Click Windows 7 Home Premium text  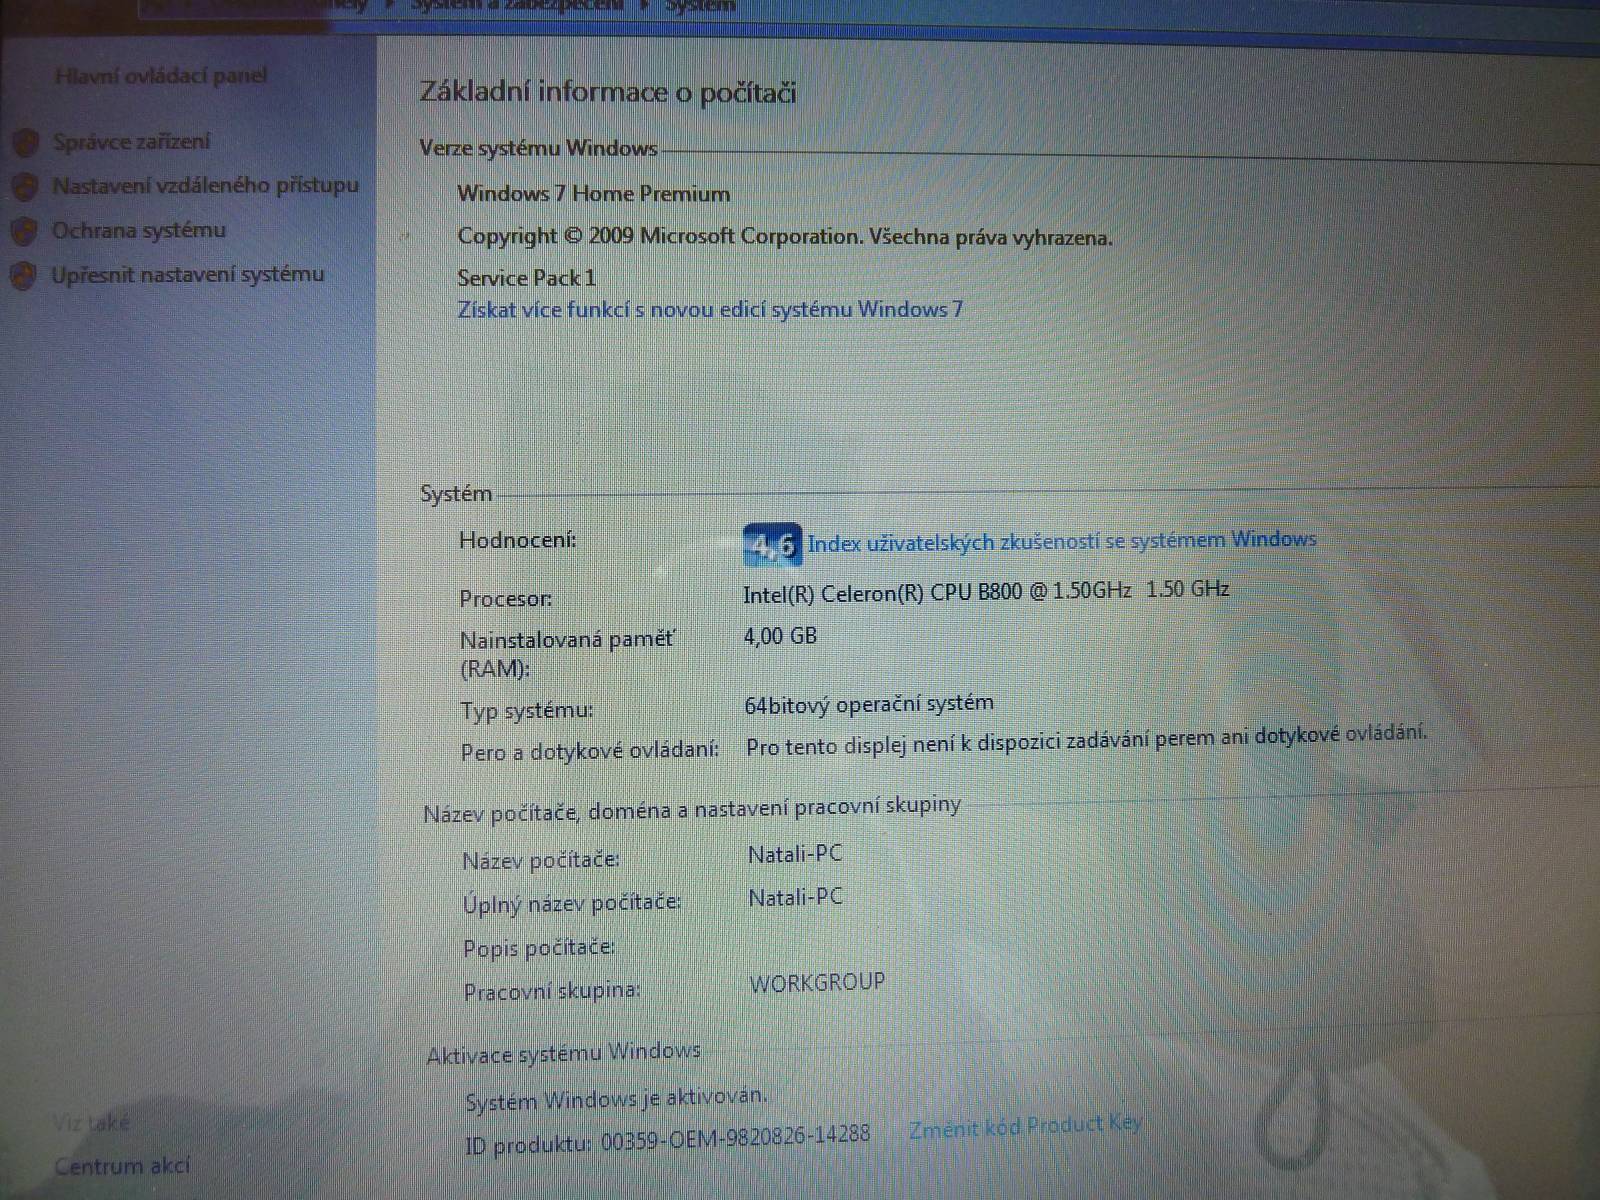594,194
